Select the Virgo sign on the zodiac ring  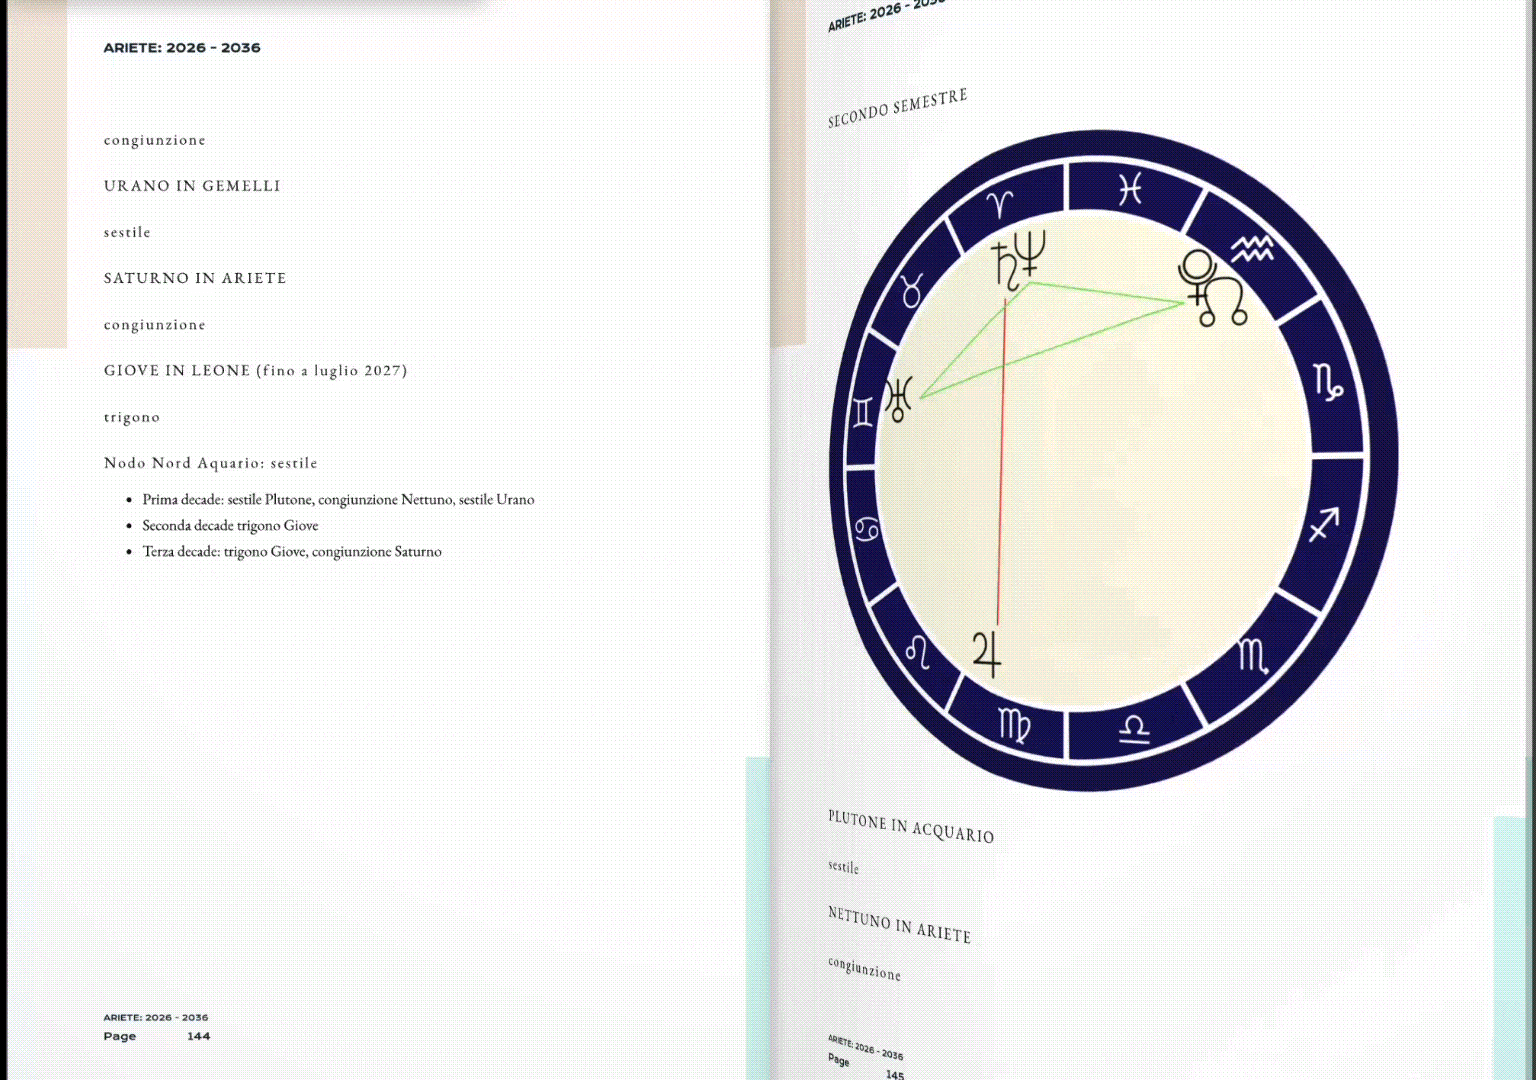point(1014,725)
